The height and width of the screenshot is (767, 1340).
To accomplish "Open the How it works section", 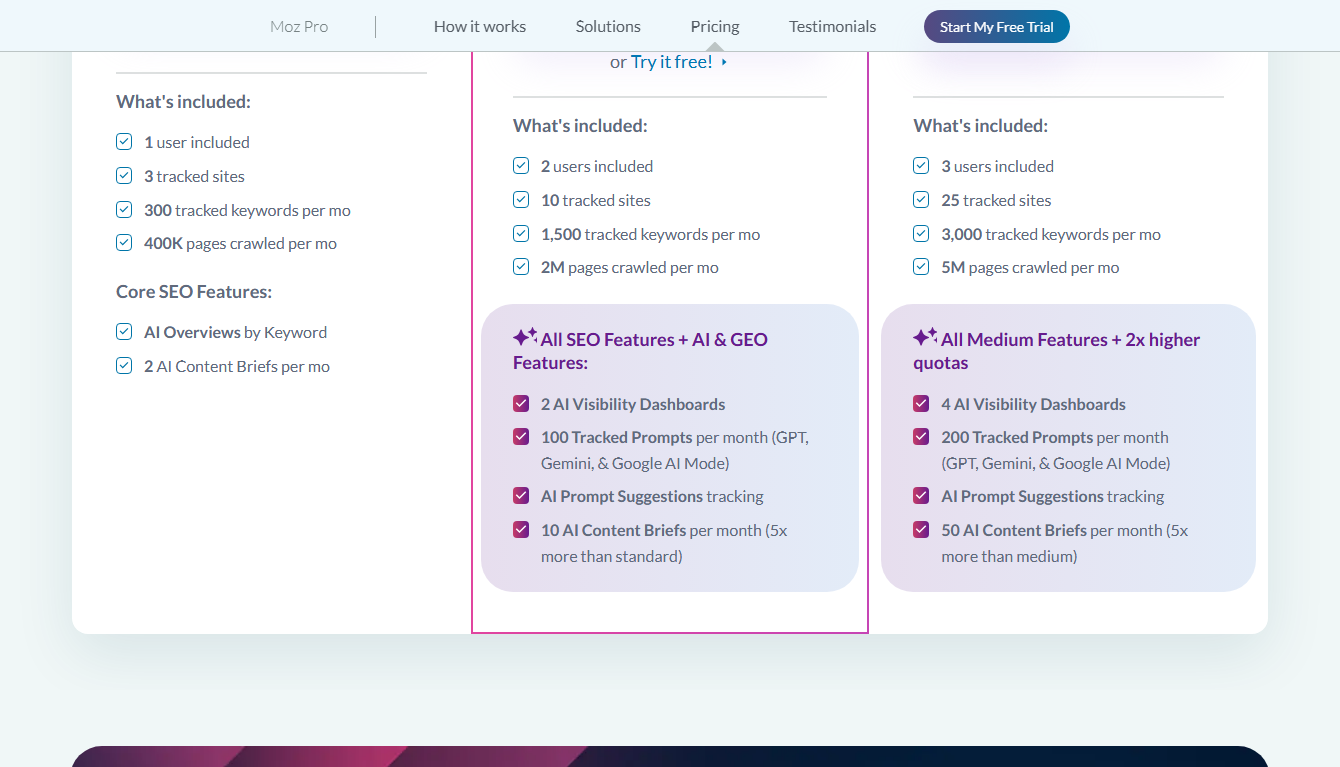I will pos(480,27).
